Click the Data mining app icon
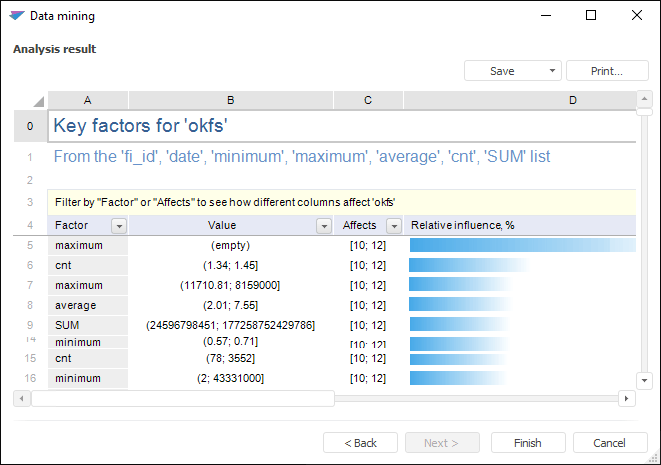 coord(17,16)
